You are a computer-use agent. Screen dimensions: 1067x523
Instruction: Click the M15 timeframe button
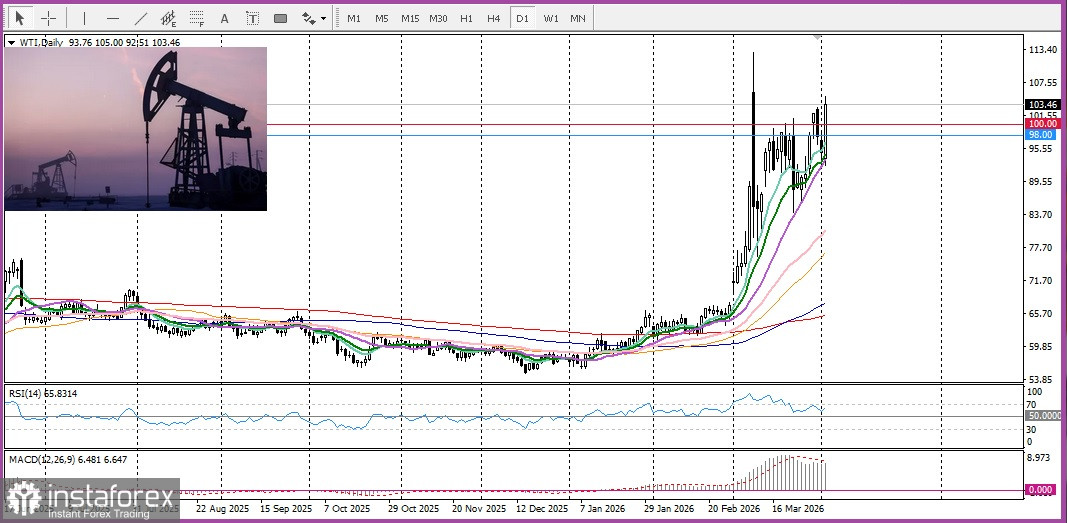point(410,18)
